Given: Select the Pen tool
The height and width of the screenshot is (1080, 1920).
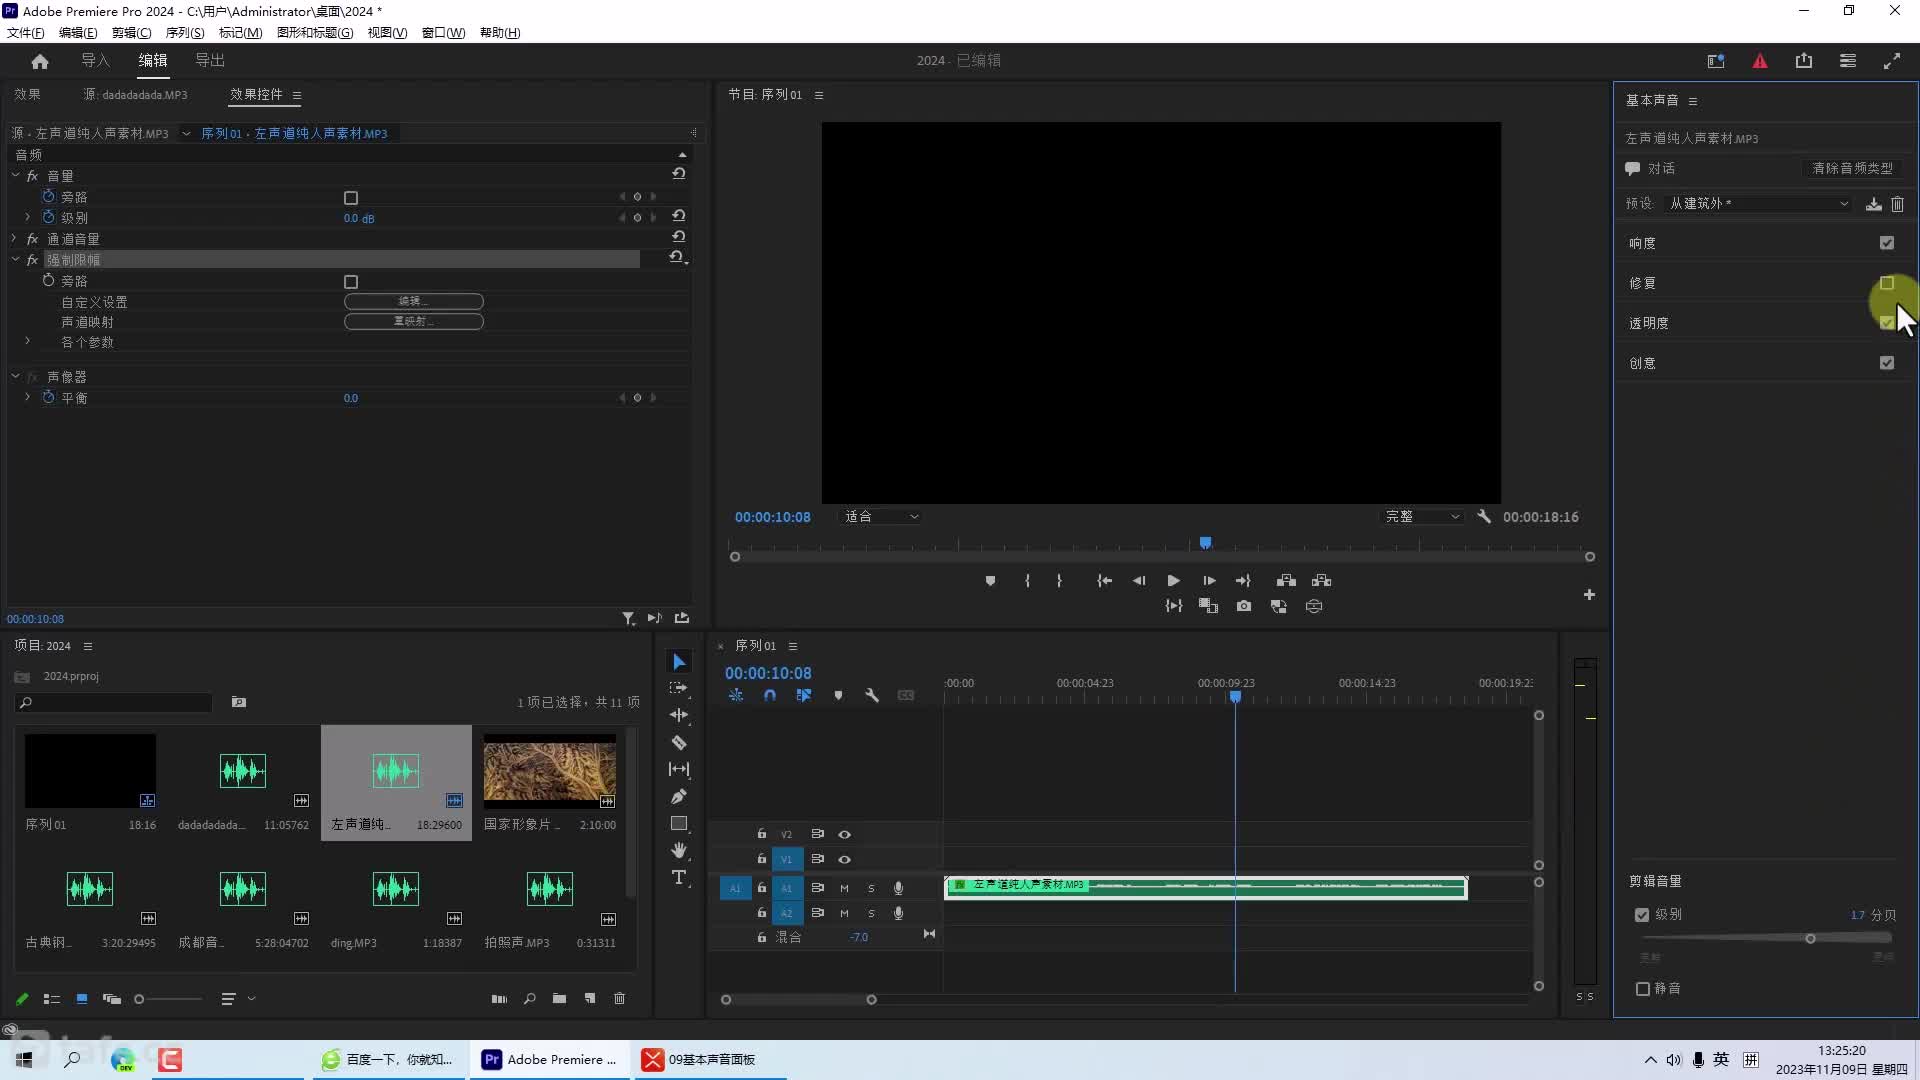Looking at the screenshot, I should [x=679, y=796].
